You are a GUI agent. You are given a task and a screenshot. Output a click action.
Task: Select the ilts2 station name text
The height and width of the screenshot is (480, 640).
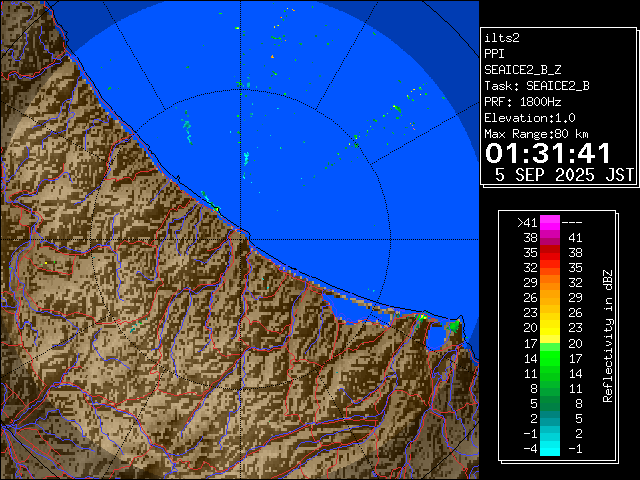pyautogui.click(x=502, y=38)
